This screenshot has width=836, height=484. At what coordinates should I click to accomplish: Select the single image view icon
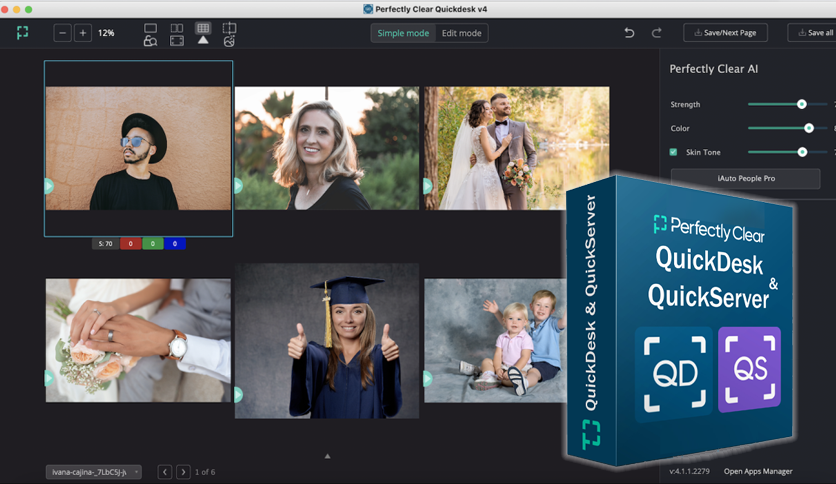150,28
